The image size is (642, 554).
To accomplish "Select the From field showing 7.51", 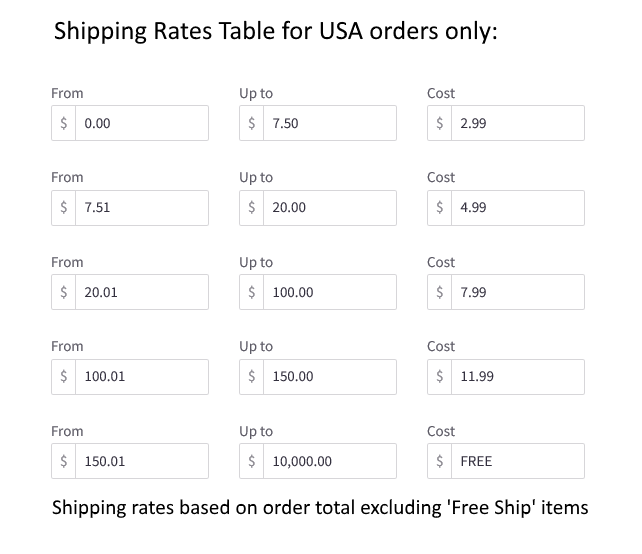I will [x=142, y=208].
